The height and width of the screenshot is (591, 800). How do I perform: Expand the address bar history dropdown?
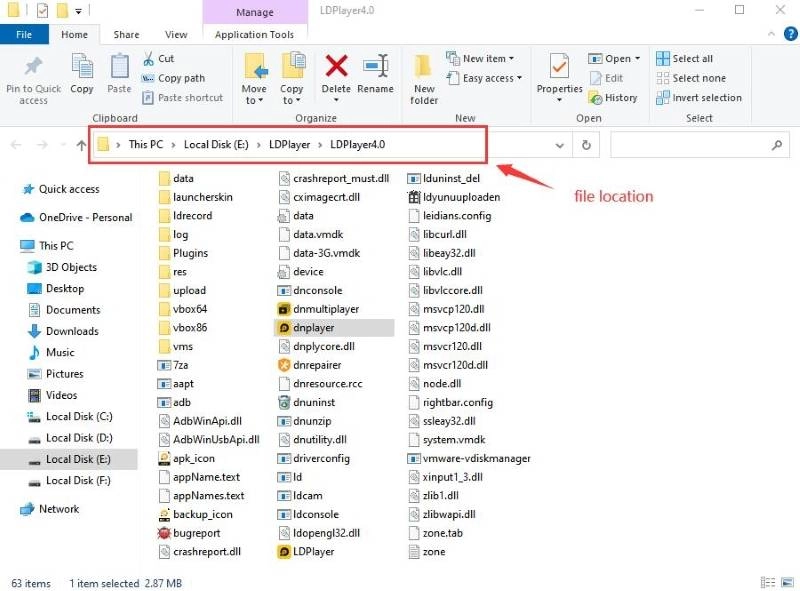559,144
